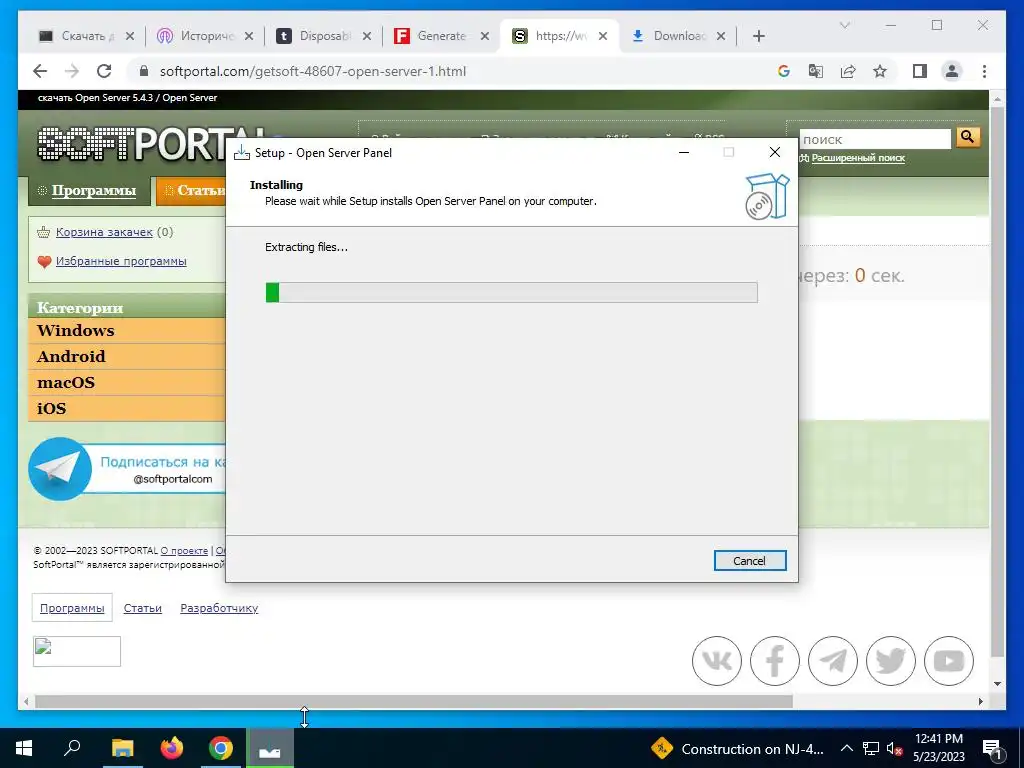Screen dimensions: 1024x768
Task: Click the setup dialog title bar download icon
Action: click(x=242, y=153)
